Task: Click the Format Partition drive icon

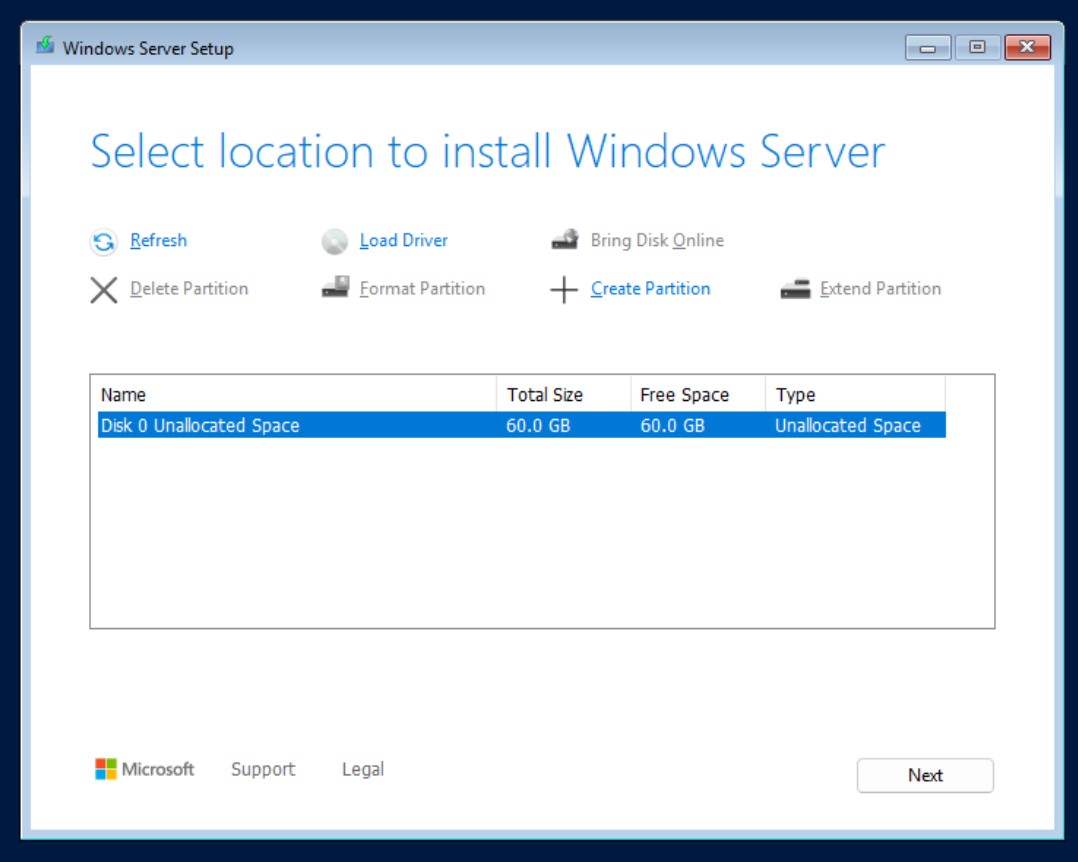Action: [x=334, y=289]
